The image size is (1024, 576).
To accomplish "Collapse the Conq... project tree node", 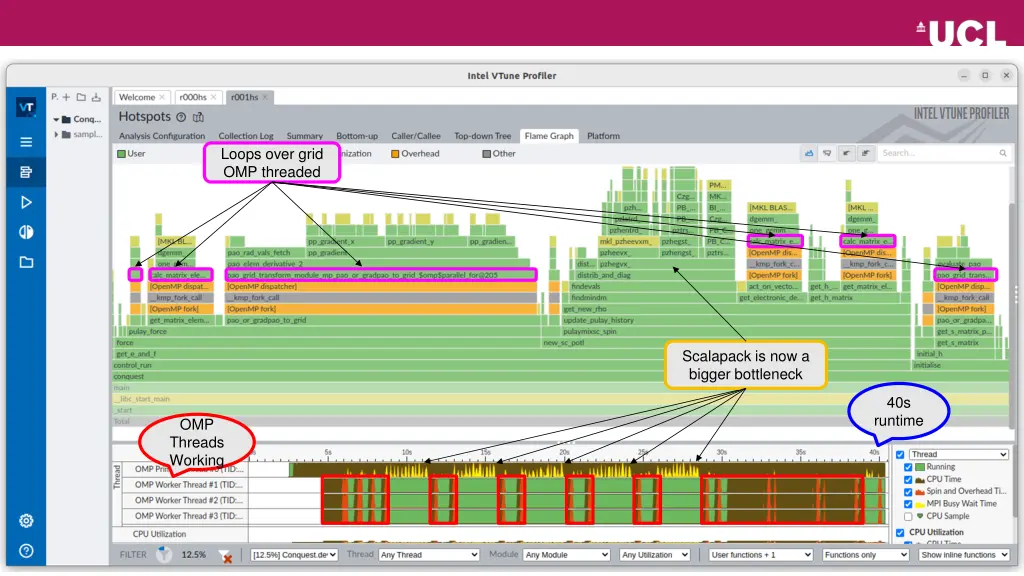I will 56,120.
